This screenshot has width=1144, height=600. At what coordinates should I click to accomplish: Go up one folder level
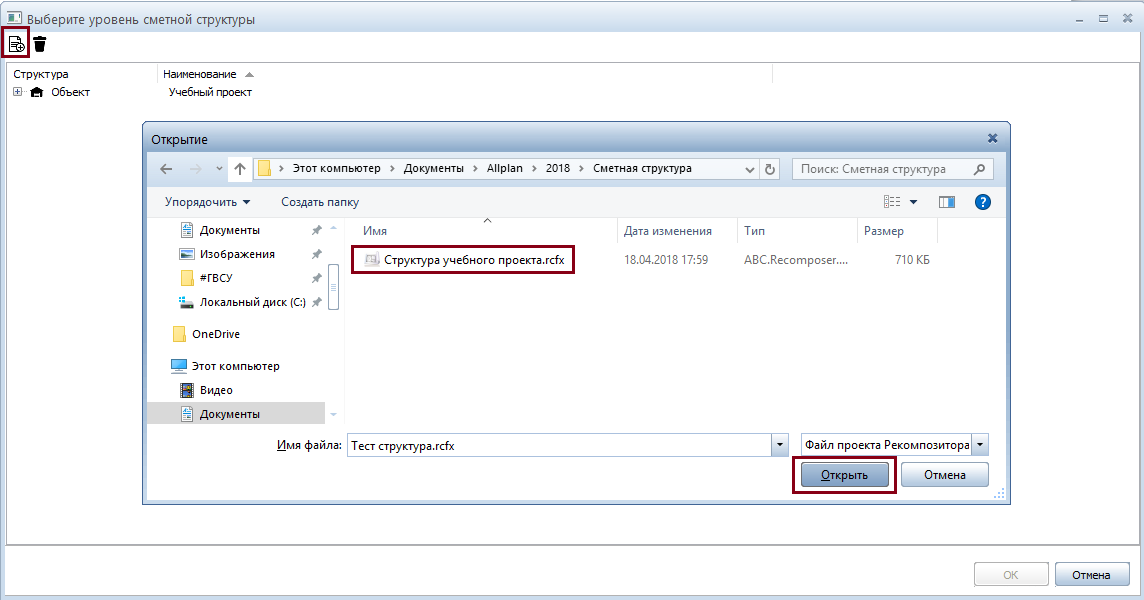pyautogui.click(x=240, y=169)
